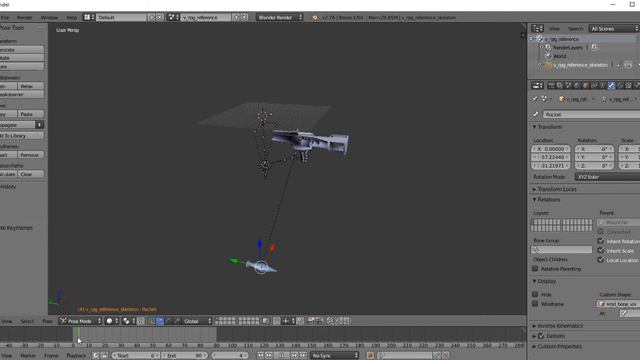The height and width of the screenshot is (360, 640).
Task: Open the All Scenes outliner dropdown
Action: coord(614,28)
